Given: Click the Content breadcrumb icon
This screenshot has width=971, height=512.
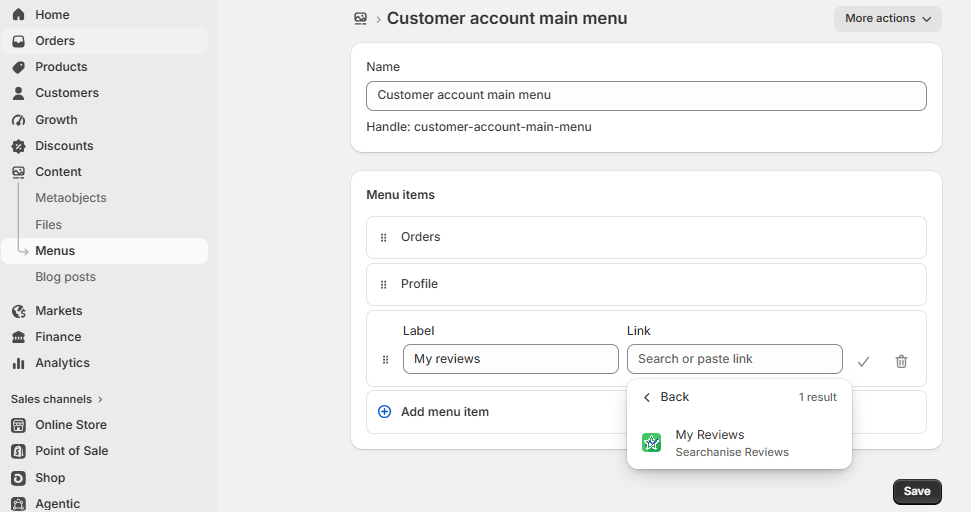Looking at the screenshot, I should point(360,19).
